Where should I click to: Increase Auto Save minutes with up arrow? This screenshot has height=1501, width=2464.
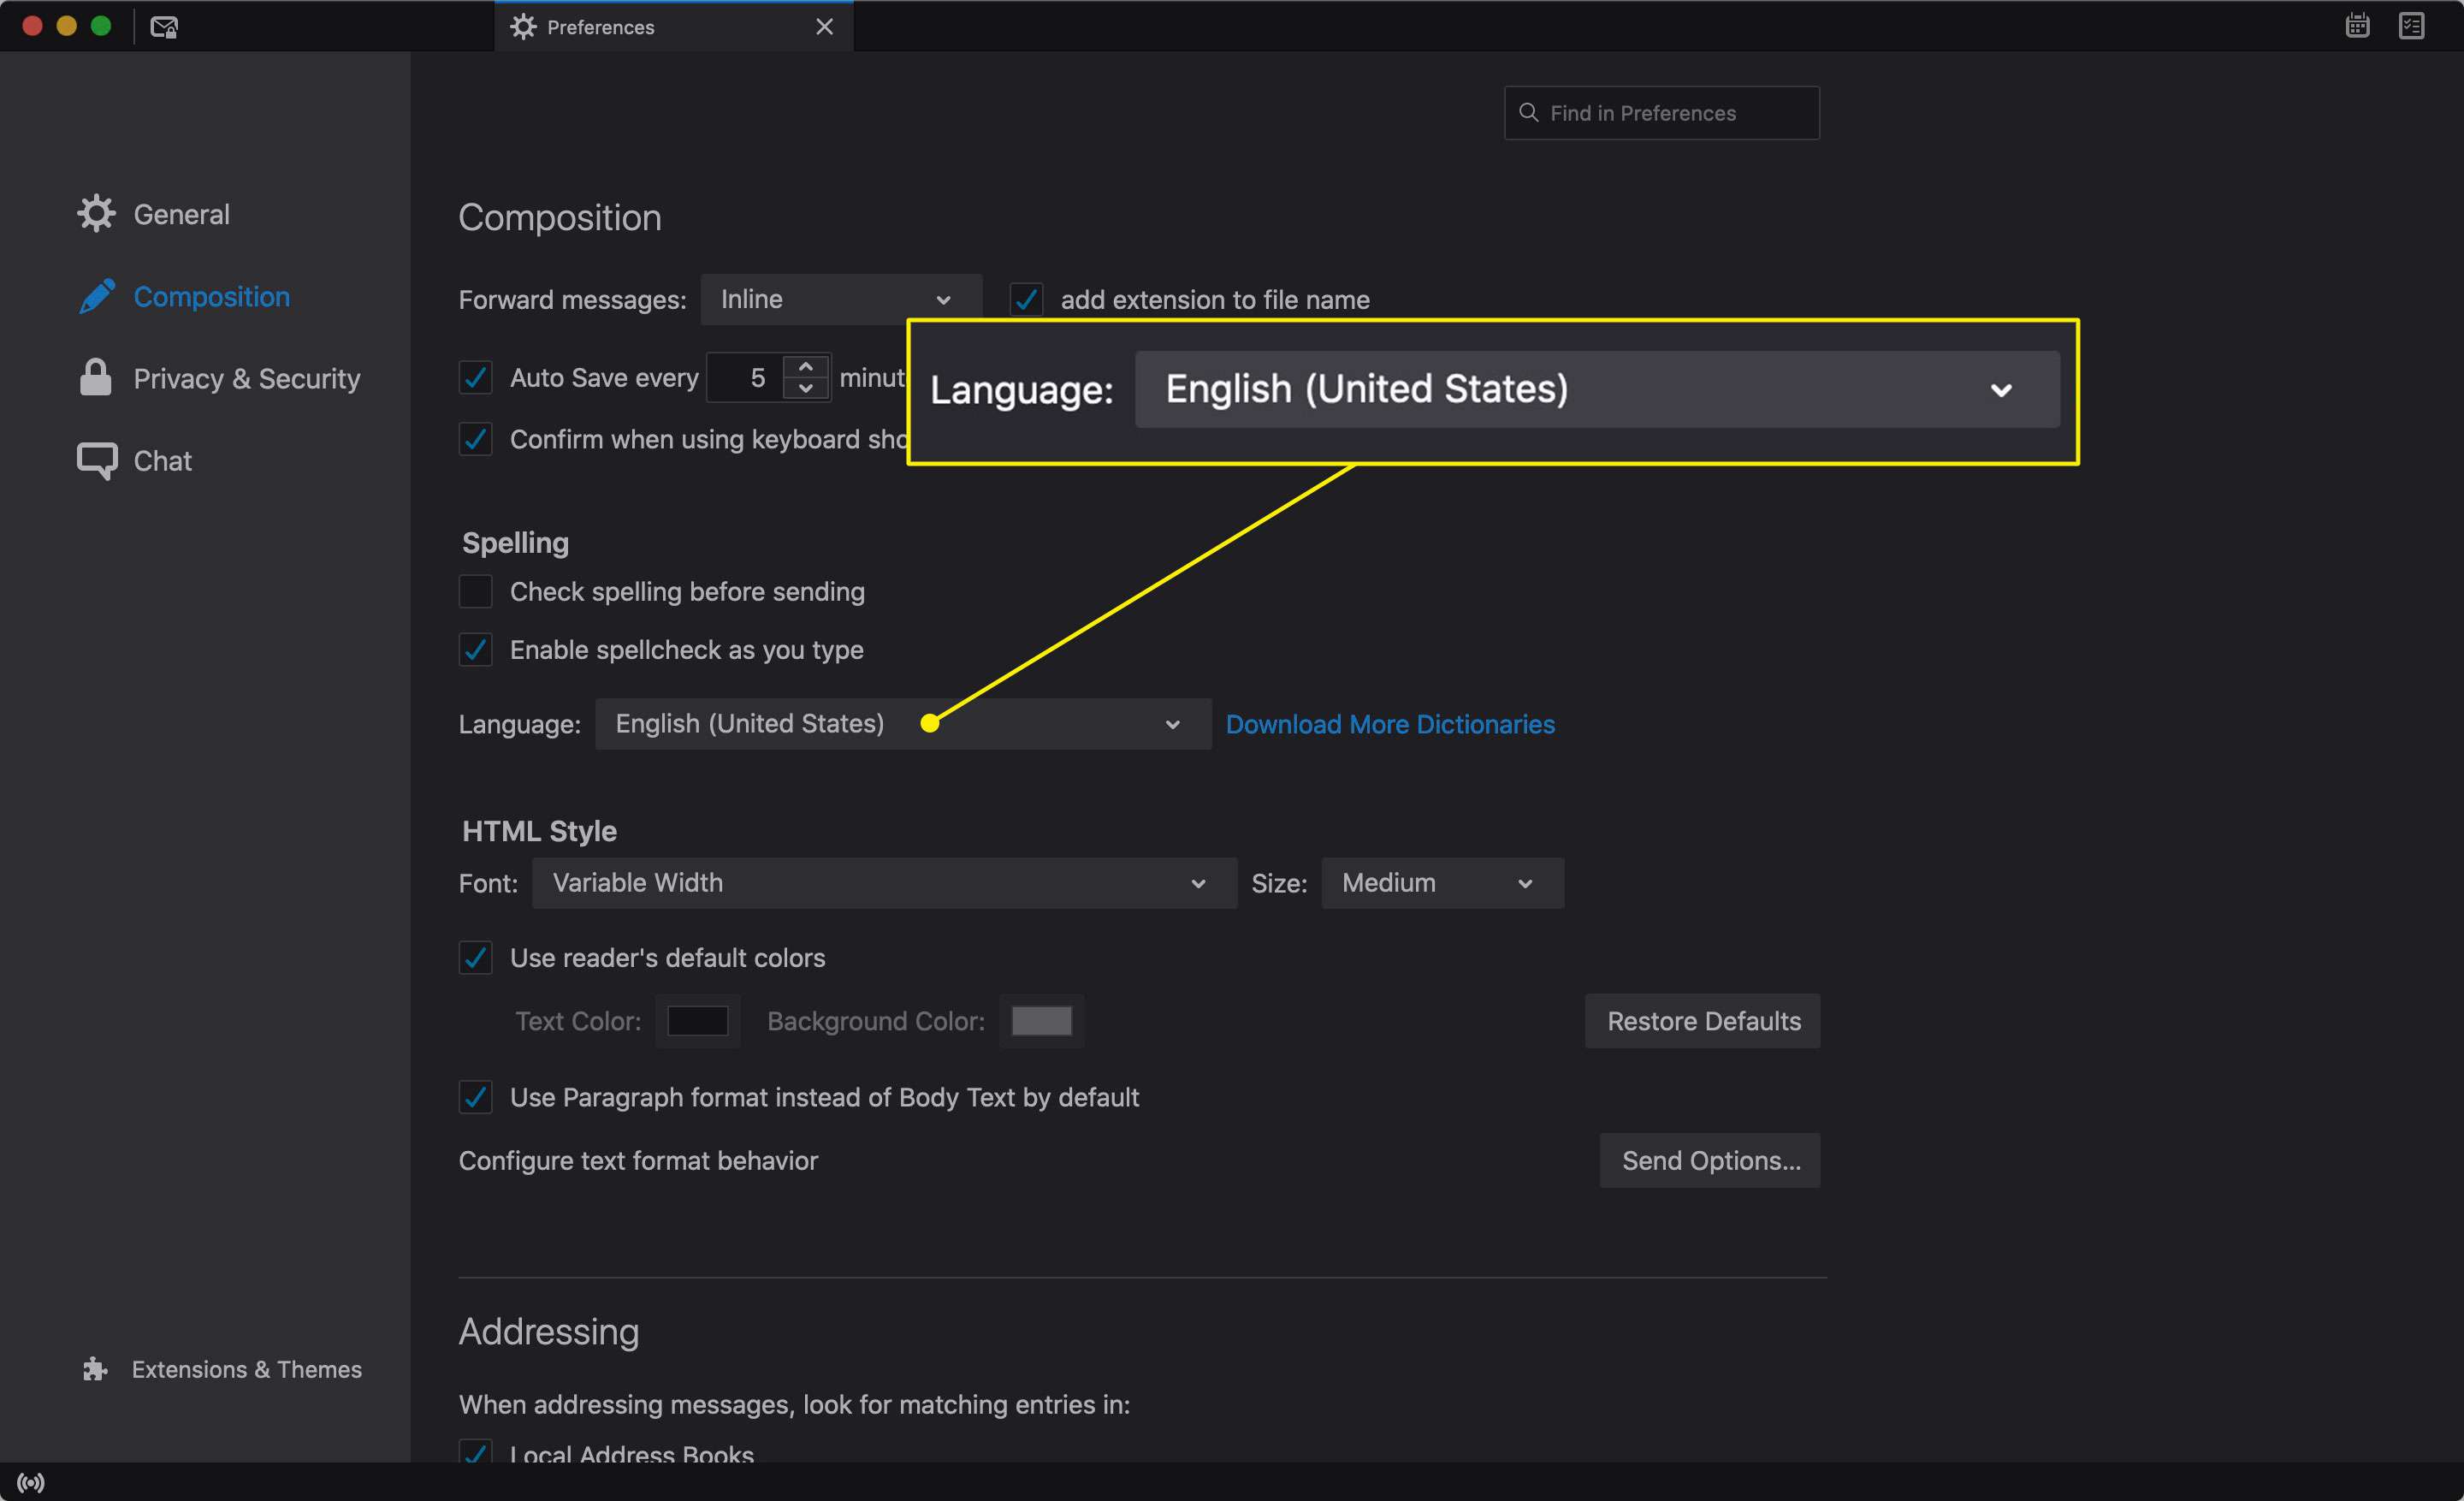(805, 365)
